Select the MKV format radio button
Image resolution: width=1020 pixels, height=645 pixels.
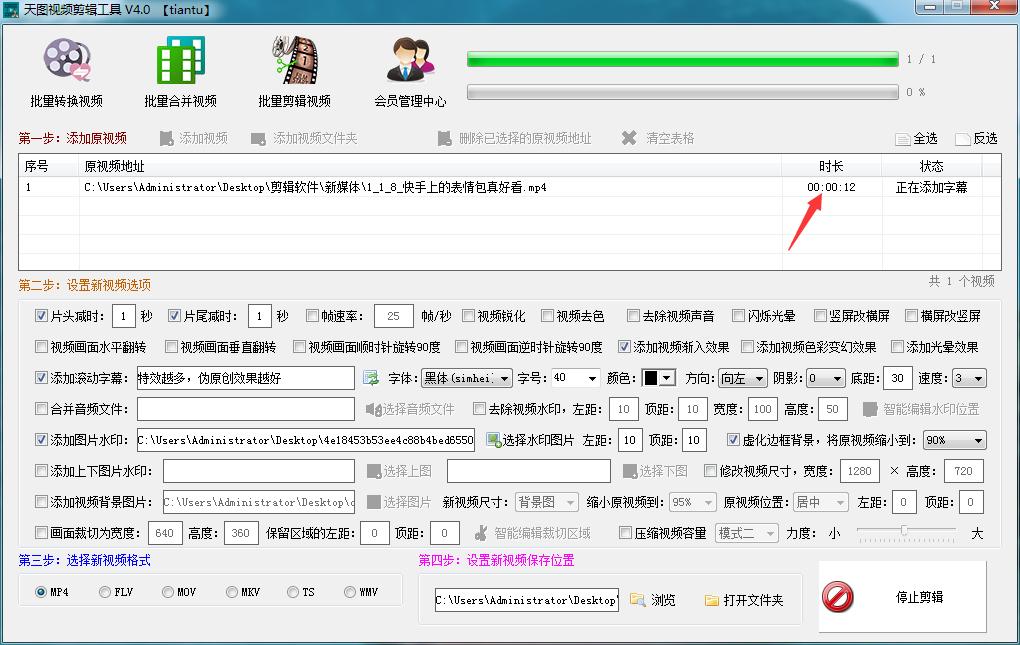click(232, 592)
